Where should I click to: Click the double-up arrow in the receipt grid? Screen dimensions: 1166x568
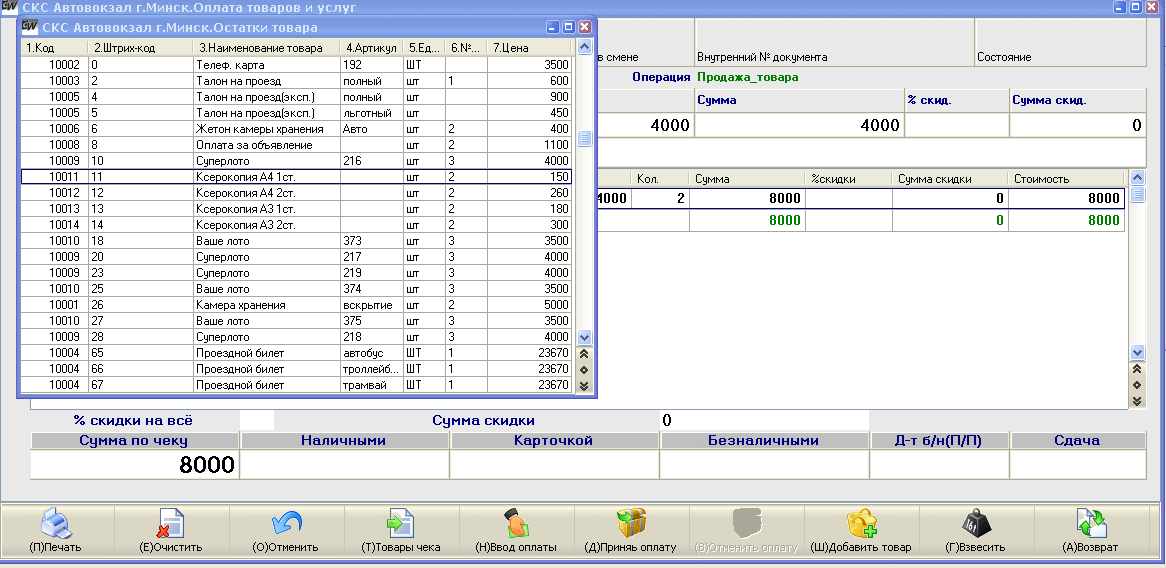(1136, 369)
